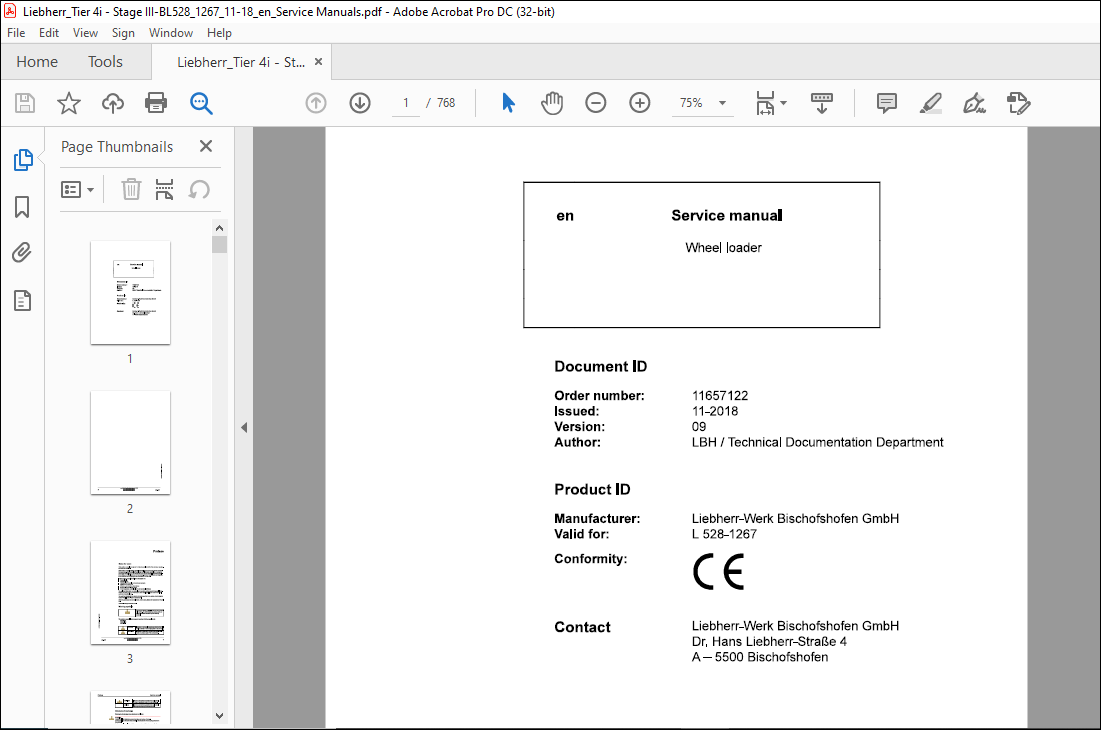Select the Liebherr_Tier 4i document tab
The height and width of the screenshot is (730, 1101).
coord(241,62)
